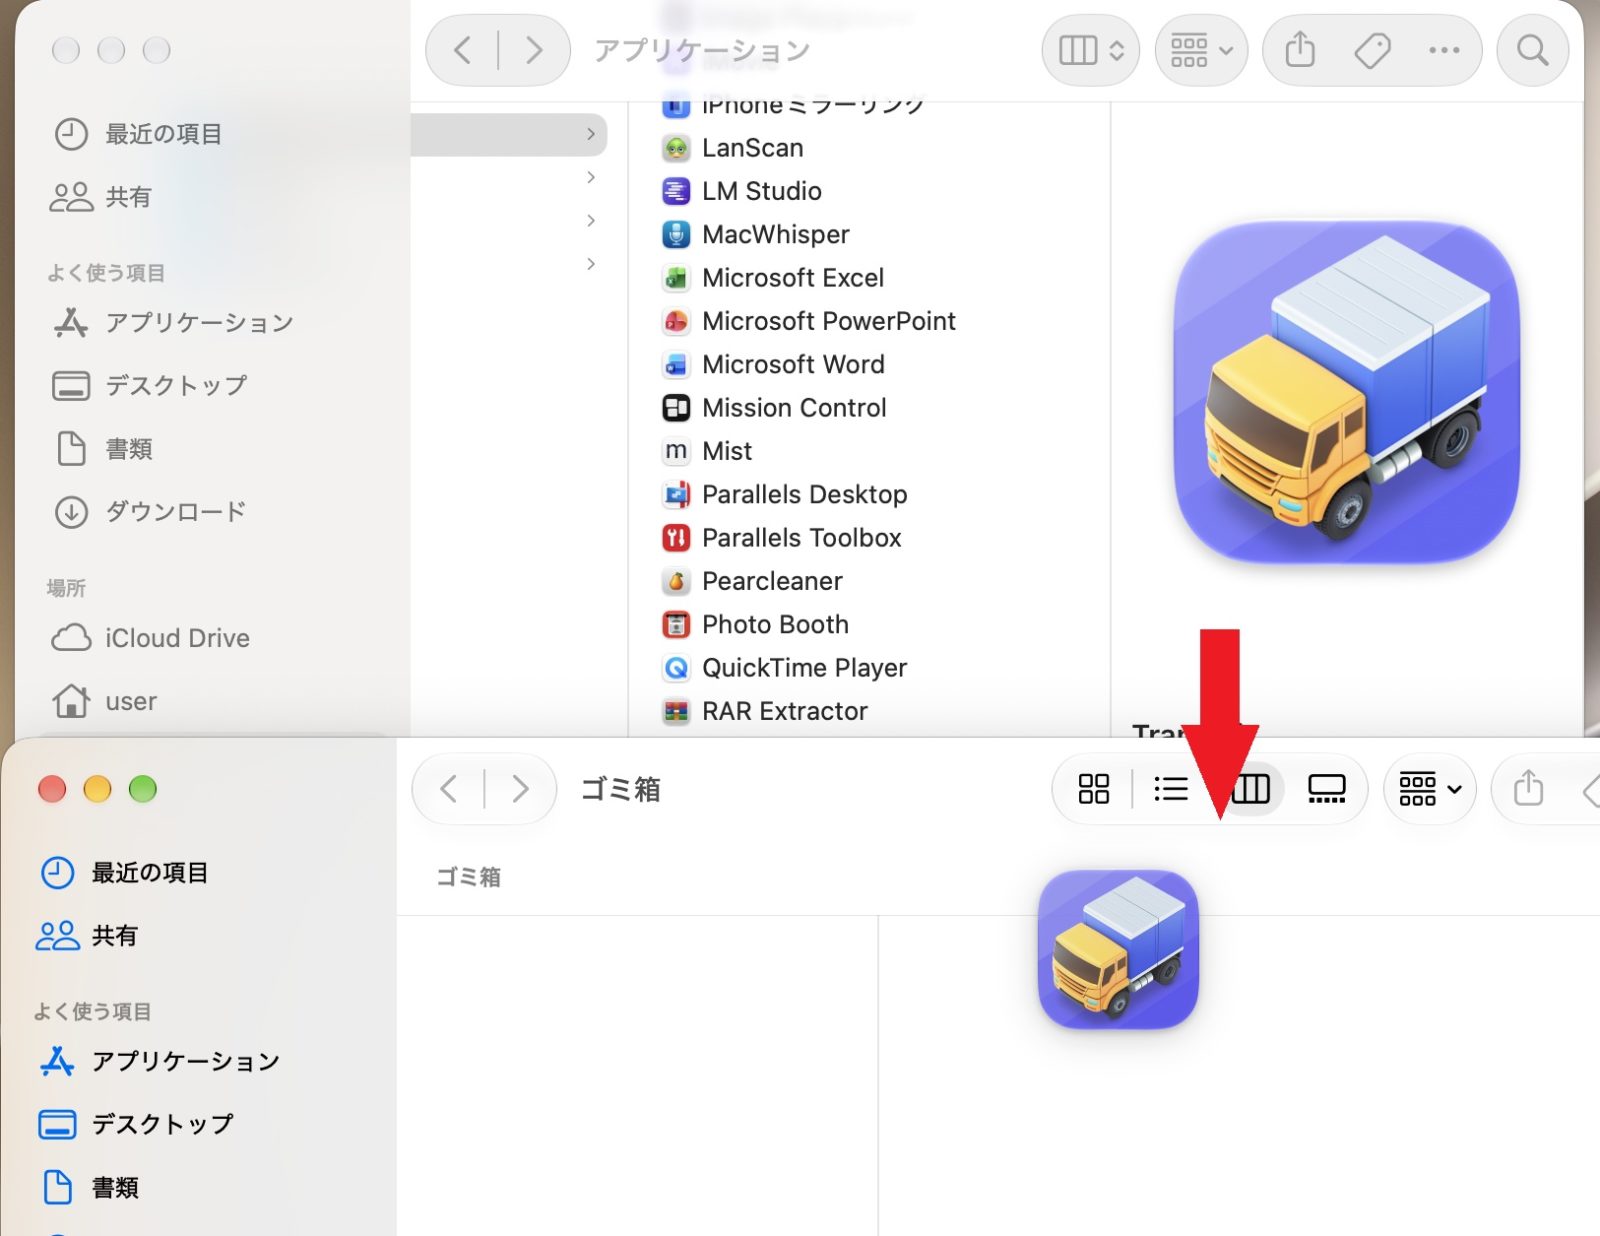Click the share button in Trash window
The width and height of the screenshot is (1600, 1236).
[x=1528, y=789]
